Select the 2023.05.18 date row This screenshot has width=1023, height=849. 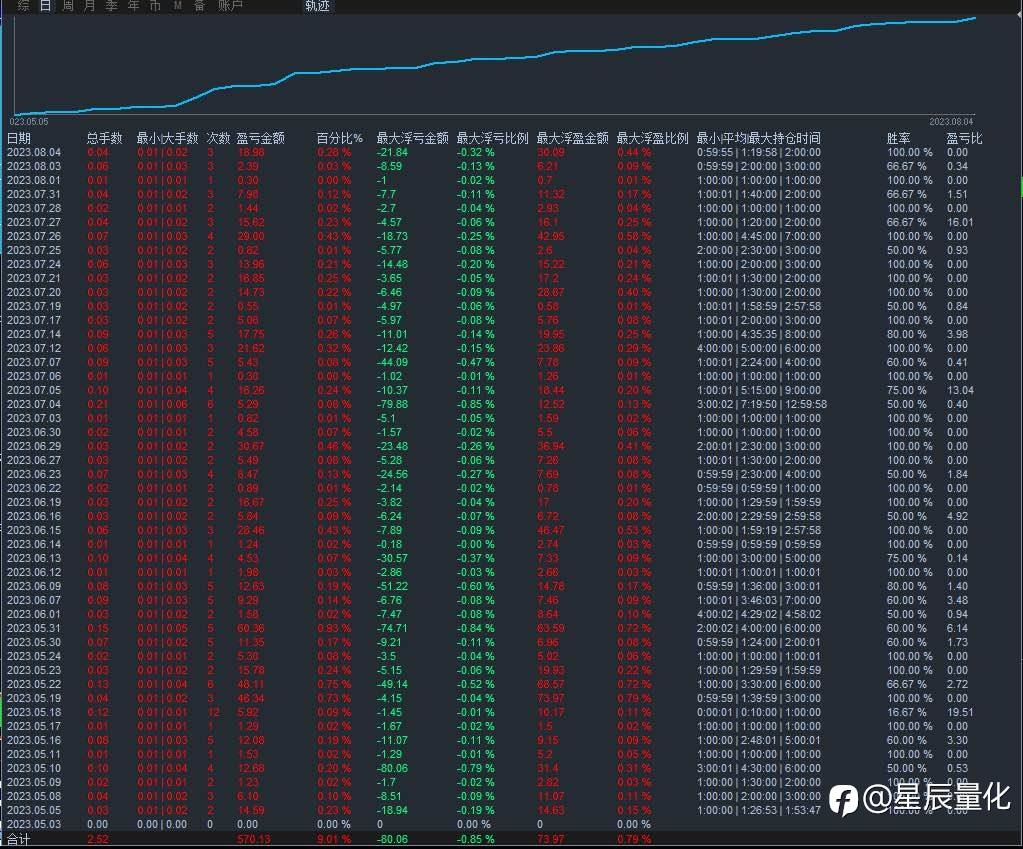[x=34, y=712]
